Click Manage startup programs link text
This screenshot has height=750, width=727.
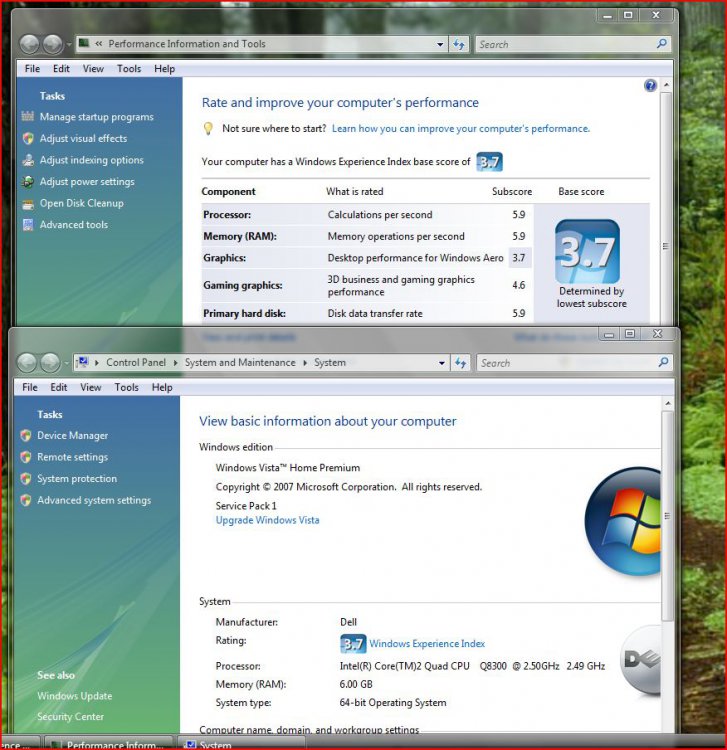(x=97, y=117)
